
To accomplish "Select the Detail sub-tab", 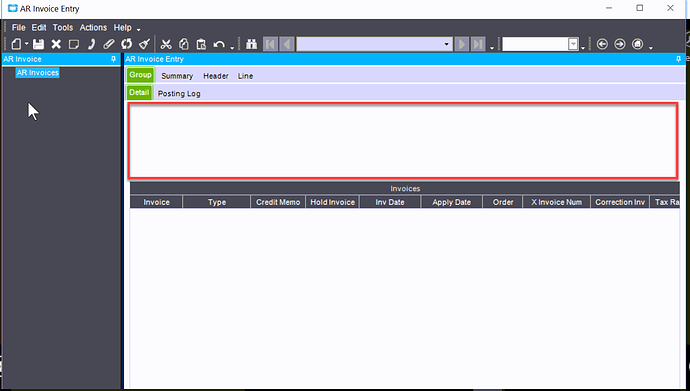I will click(x=139, y=93).
